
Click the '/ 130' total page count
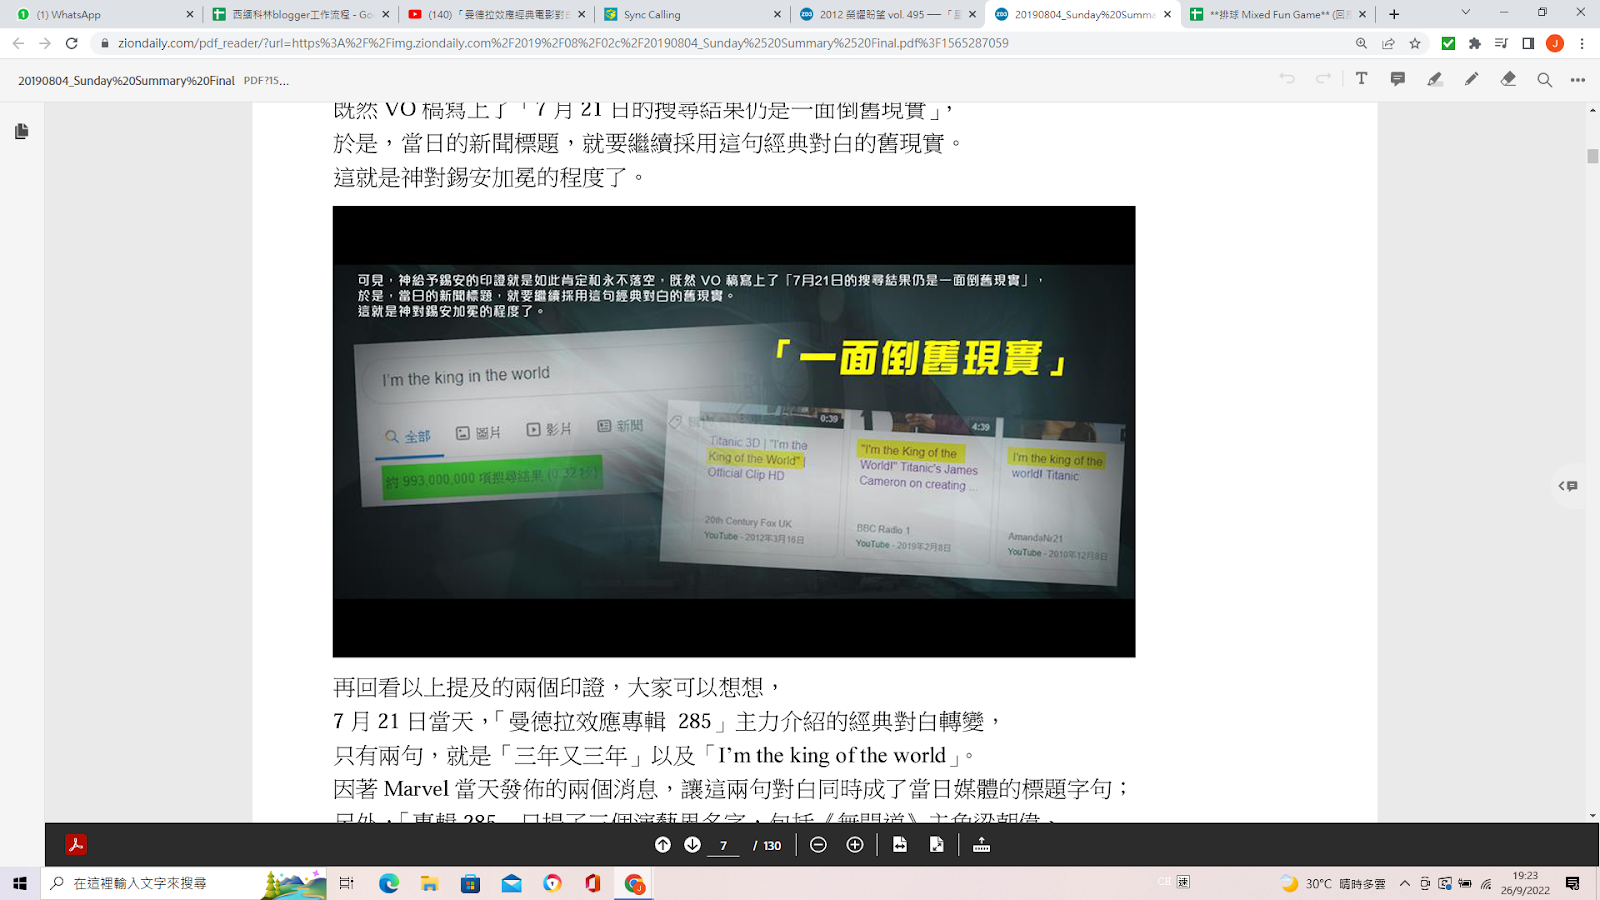tap(767, 845)
